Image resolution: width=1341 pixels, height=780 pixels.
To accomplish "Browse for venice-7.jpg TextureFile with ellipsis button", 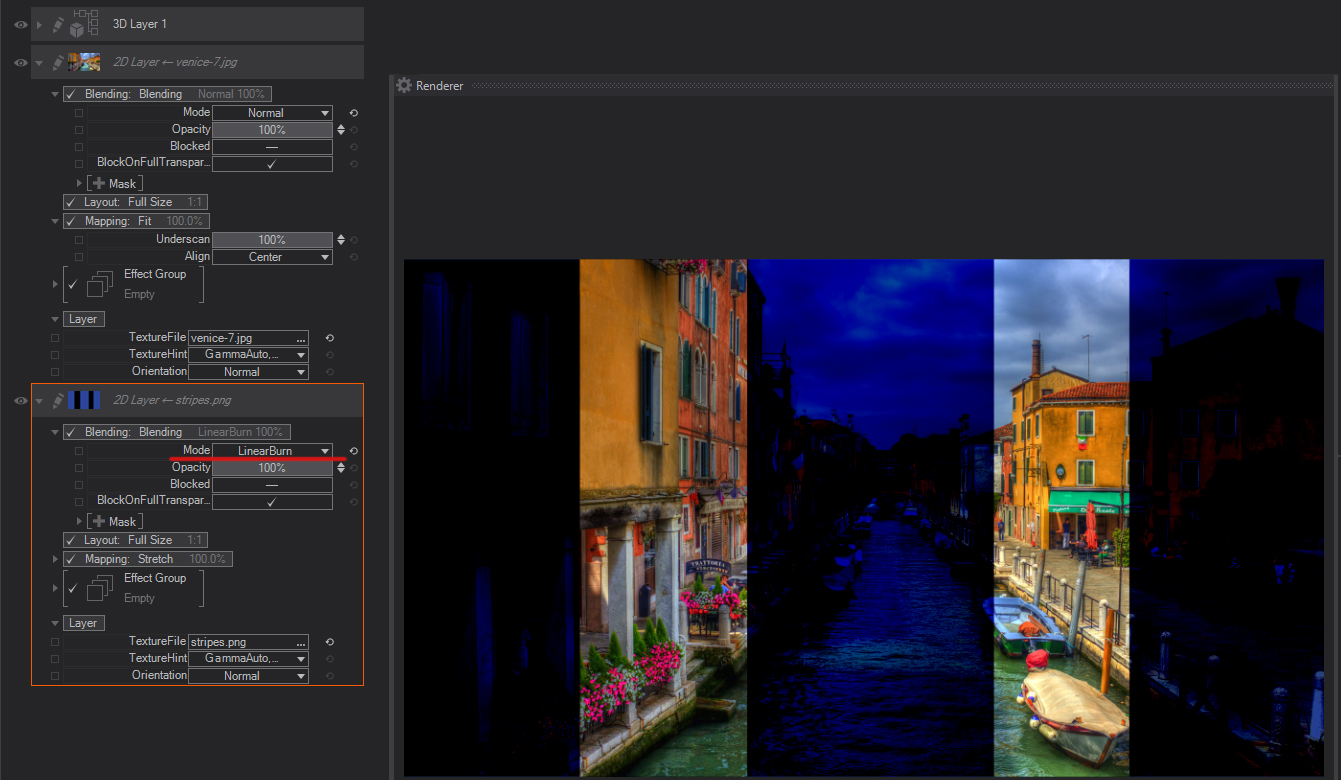I will [x=300, y=338].
